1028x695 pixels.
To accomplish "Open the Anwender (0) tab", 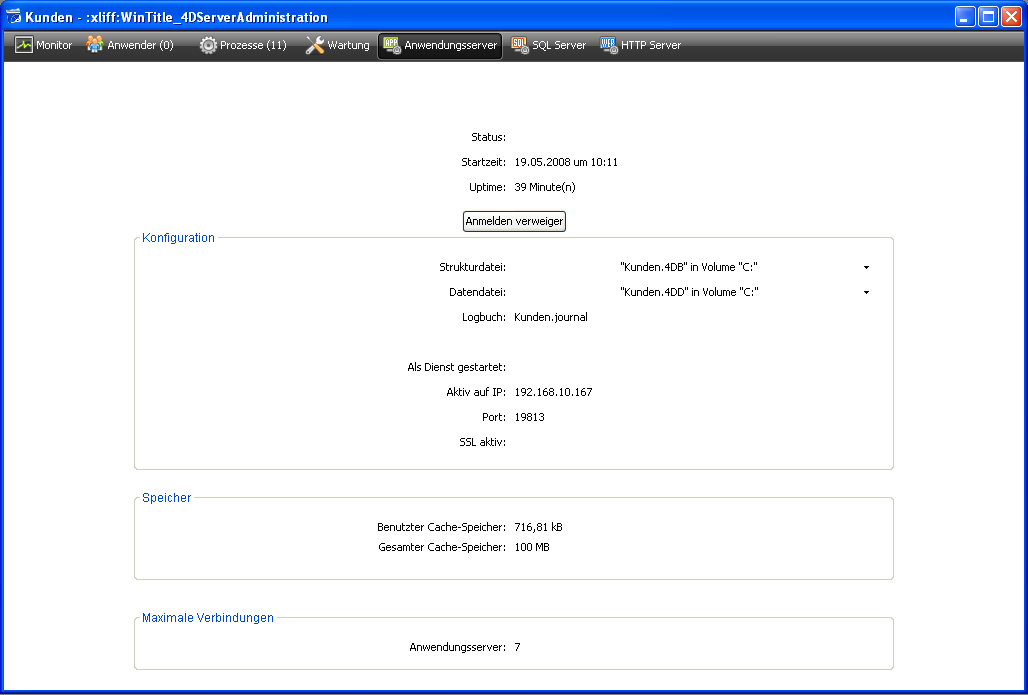I will 130,45.
